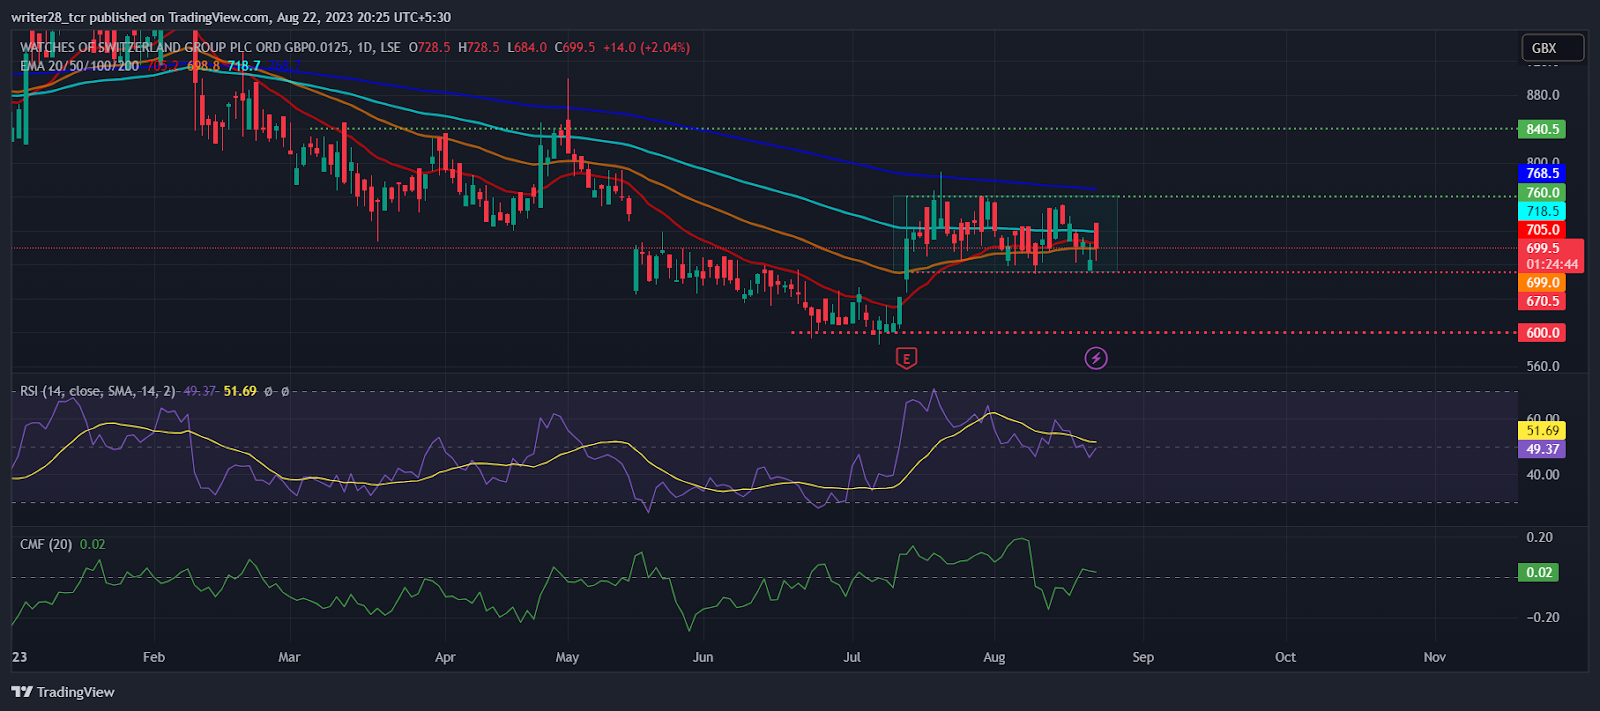Click the blue 768.5 EMA price label
1600x711 pixels.
pos(1542,173)
